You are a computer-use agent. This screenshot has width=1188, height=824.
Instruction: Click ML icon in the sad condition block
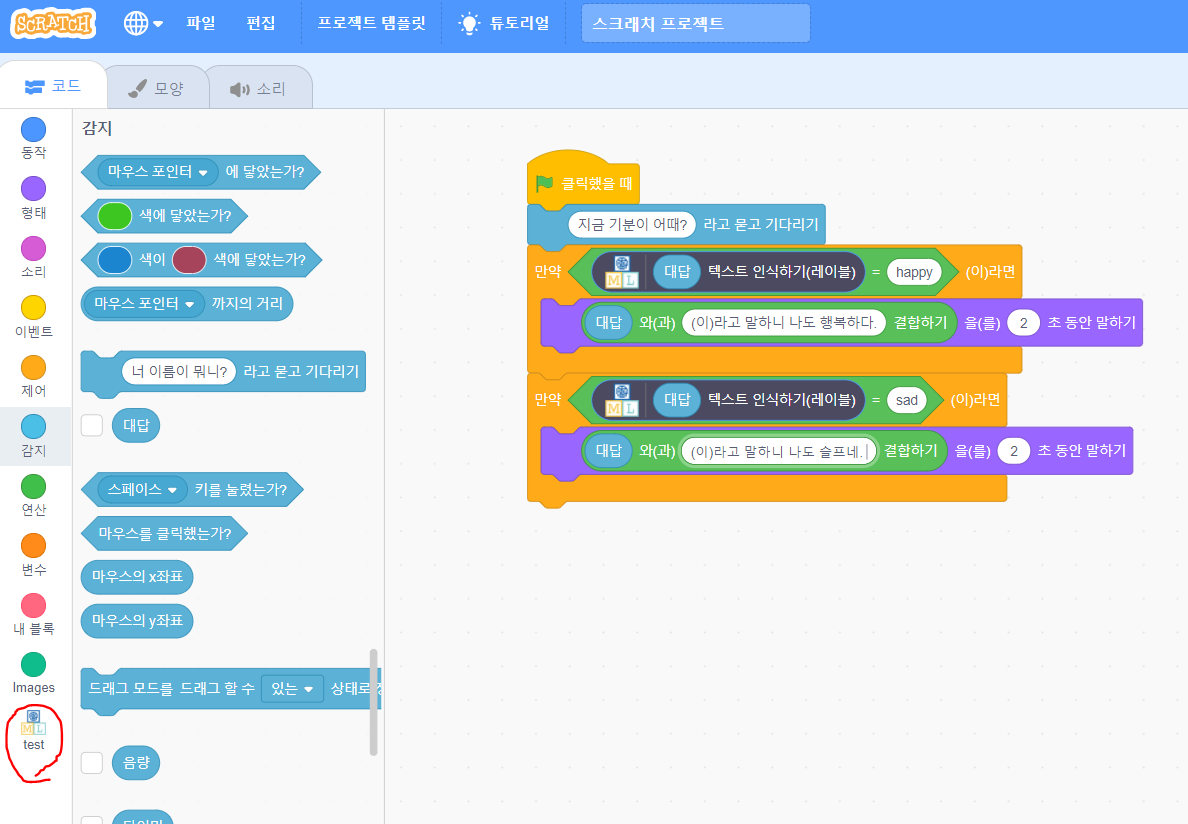621,400
